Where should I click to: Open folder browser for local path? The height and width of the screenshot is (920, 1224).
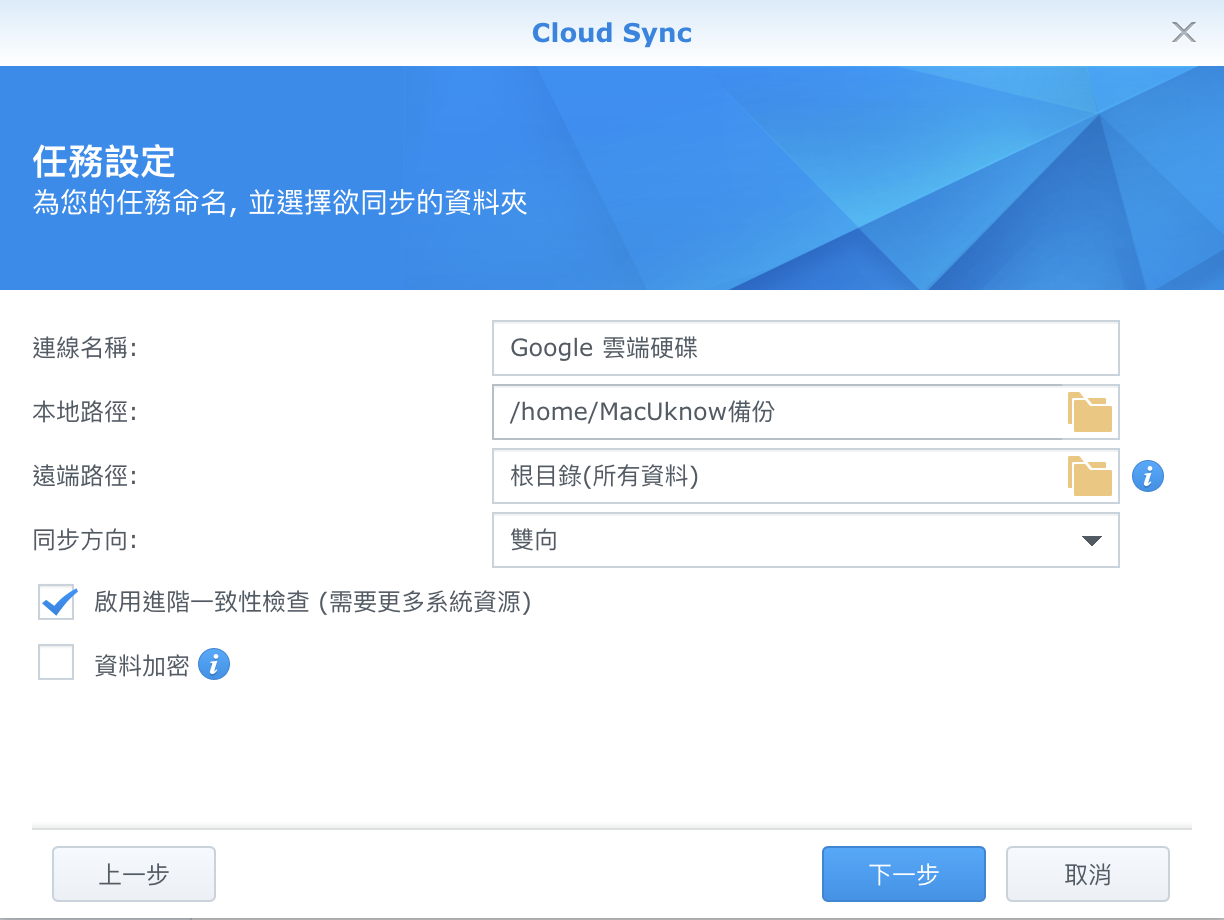click(x=1090, y=412)
